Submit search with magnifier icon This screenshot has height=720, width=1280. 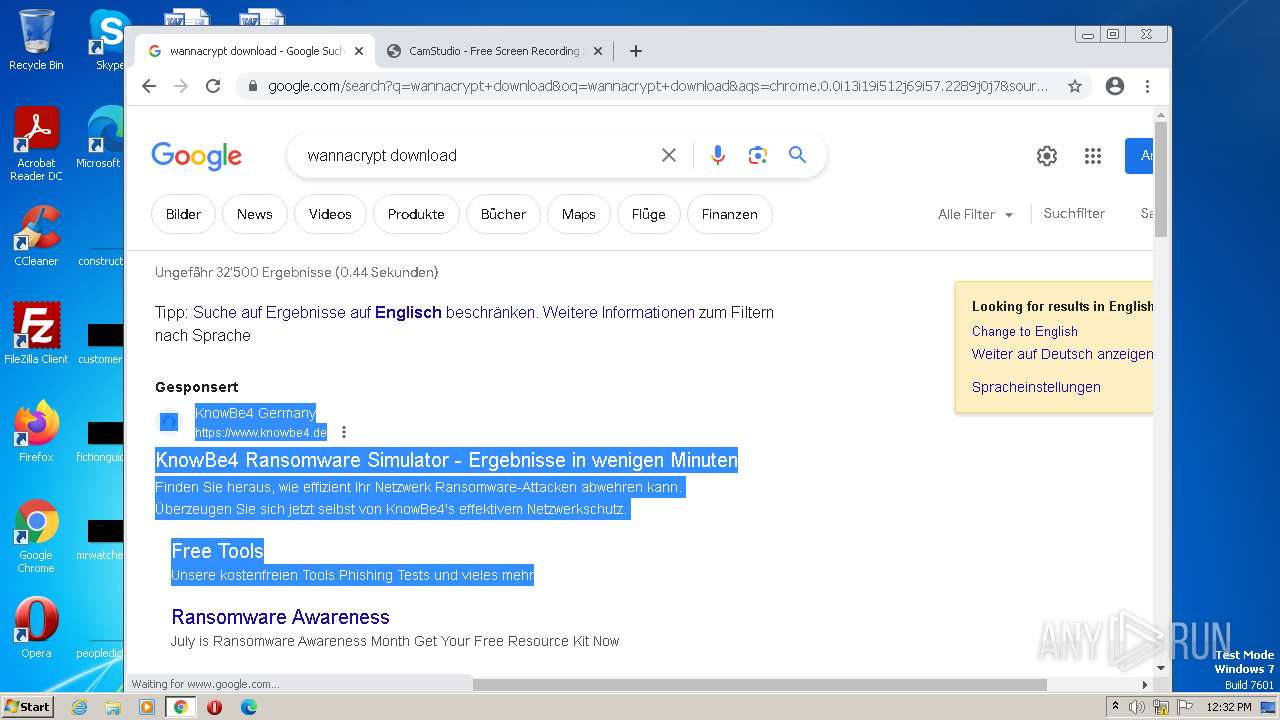pyautogui.click(x=797, y=155)
